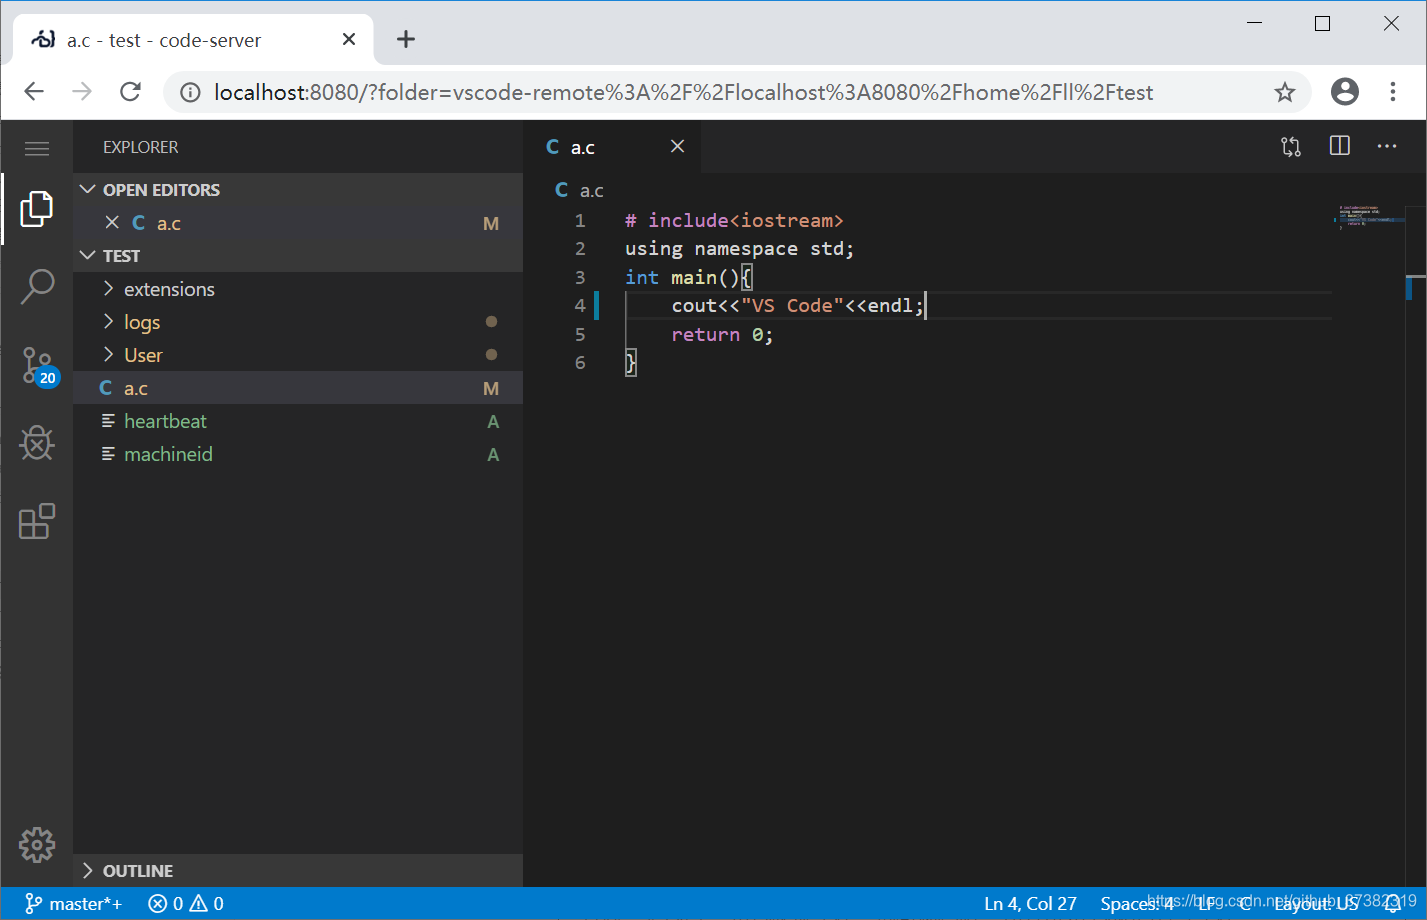Expand the User folder
This screenshot has width=1427, height=920.
click(298, 355)
